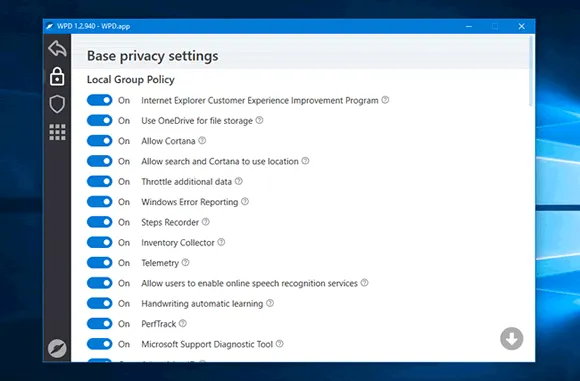
Task: Disable Handwriting automatic learning switch
Action: pyautogui.click(x=100, y=304)
